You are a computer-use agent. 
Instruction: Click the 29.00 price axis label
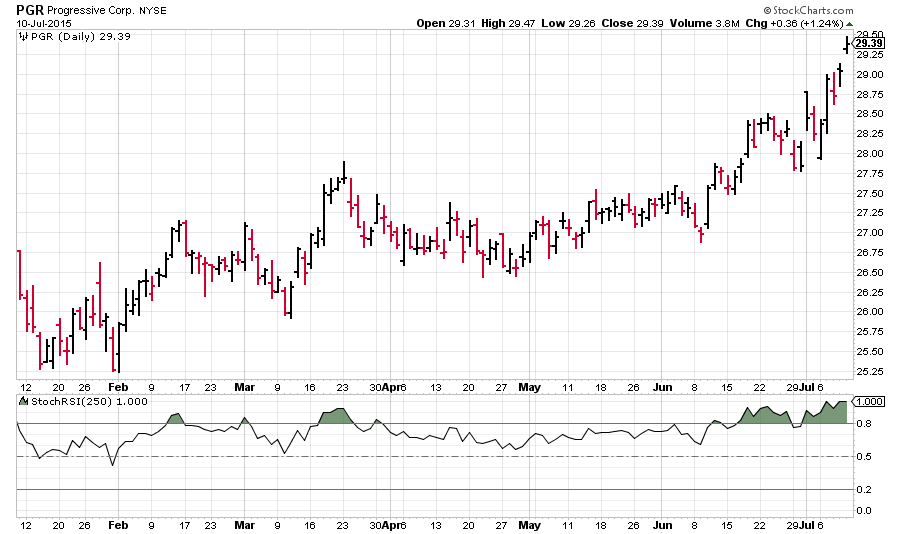click(x=870, y=75)
